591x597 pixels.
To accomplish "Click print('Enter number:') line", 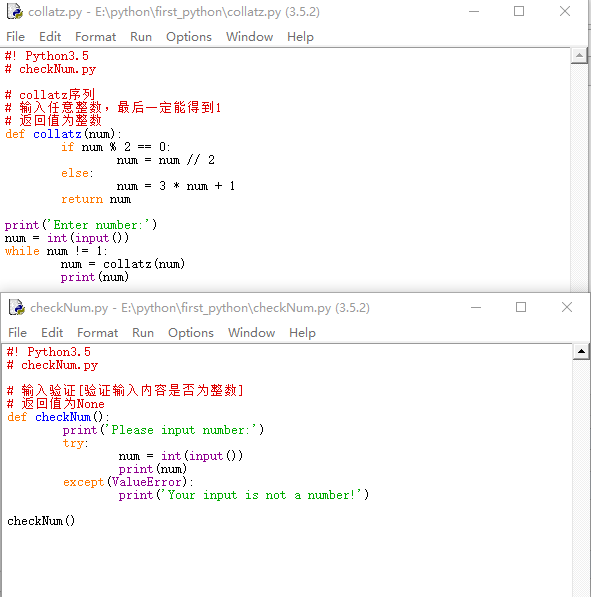I will click(81, 225).
